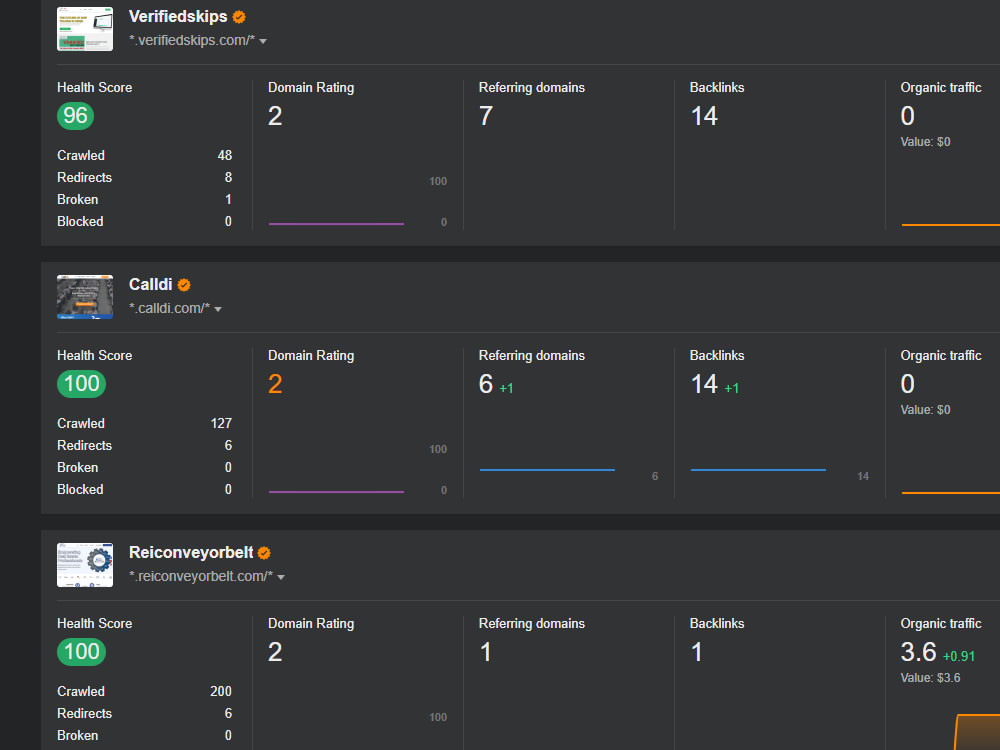Click Calldi Referring domains value 6
Viewport: 1000px width, 750px height.
click(486, 384)
